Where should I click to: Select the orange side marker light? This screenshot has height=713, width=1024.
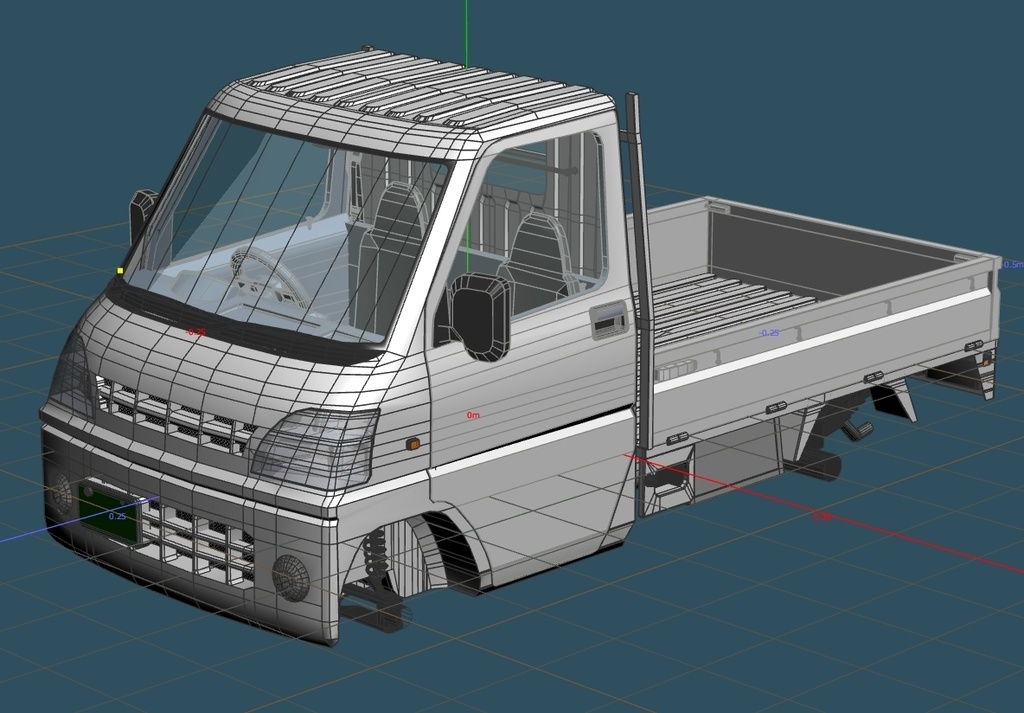(413, 445)
